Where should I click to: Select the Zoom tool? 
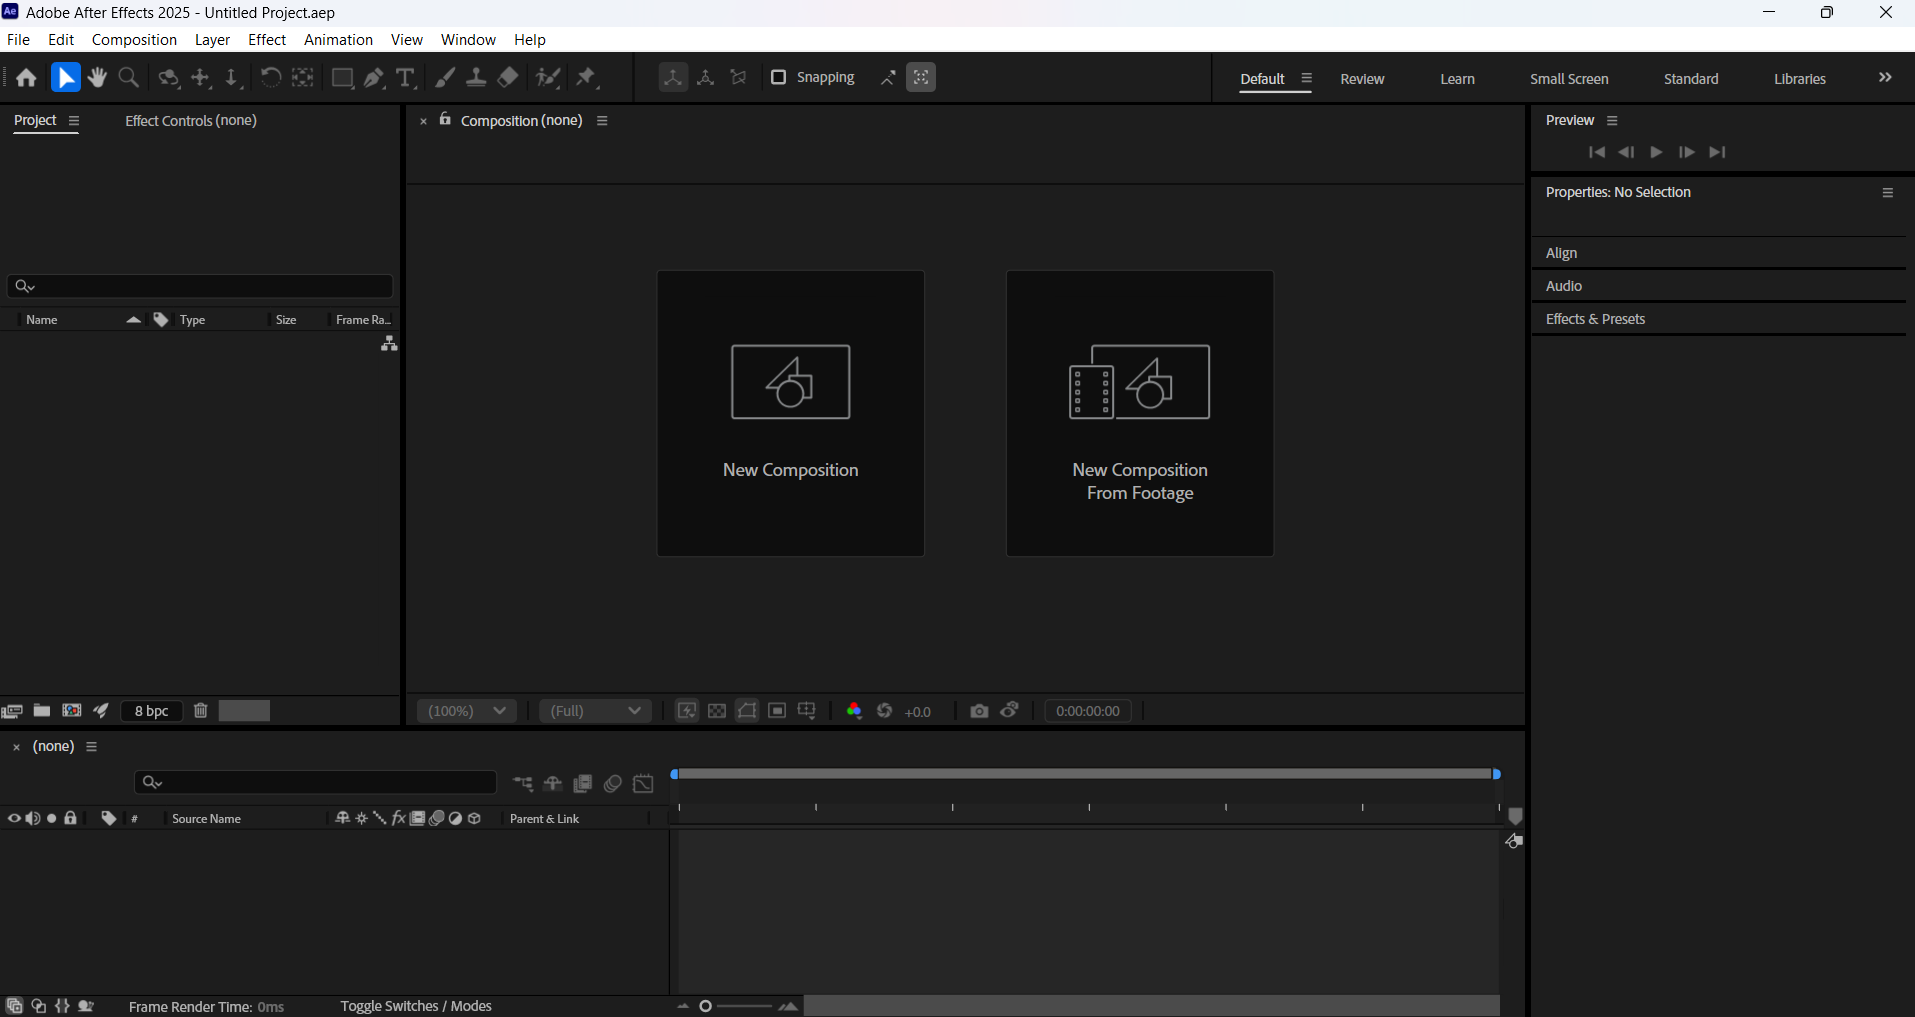128,77
